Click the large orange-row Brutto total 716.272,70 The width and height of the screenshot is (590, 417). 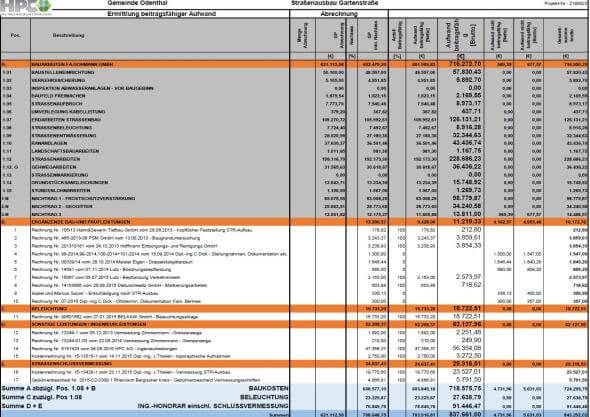pyautogui.click(x=465, y=64)
